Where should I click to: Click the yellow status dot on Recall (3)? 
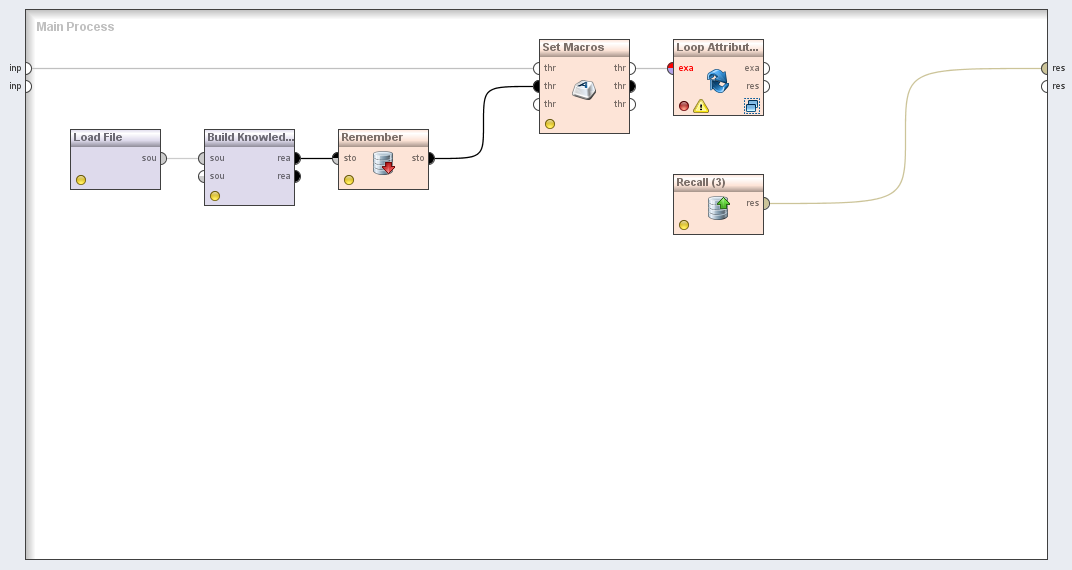pos(684,225)
